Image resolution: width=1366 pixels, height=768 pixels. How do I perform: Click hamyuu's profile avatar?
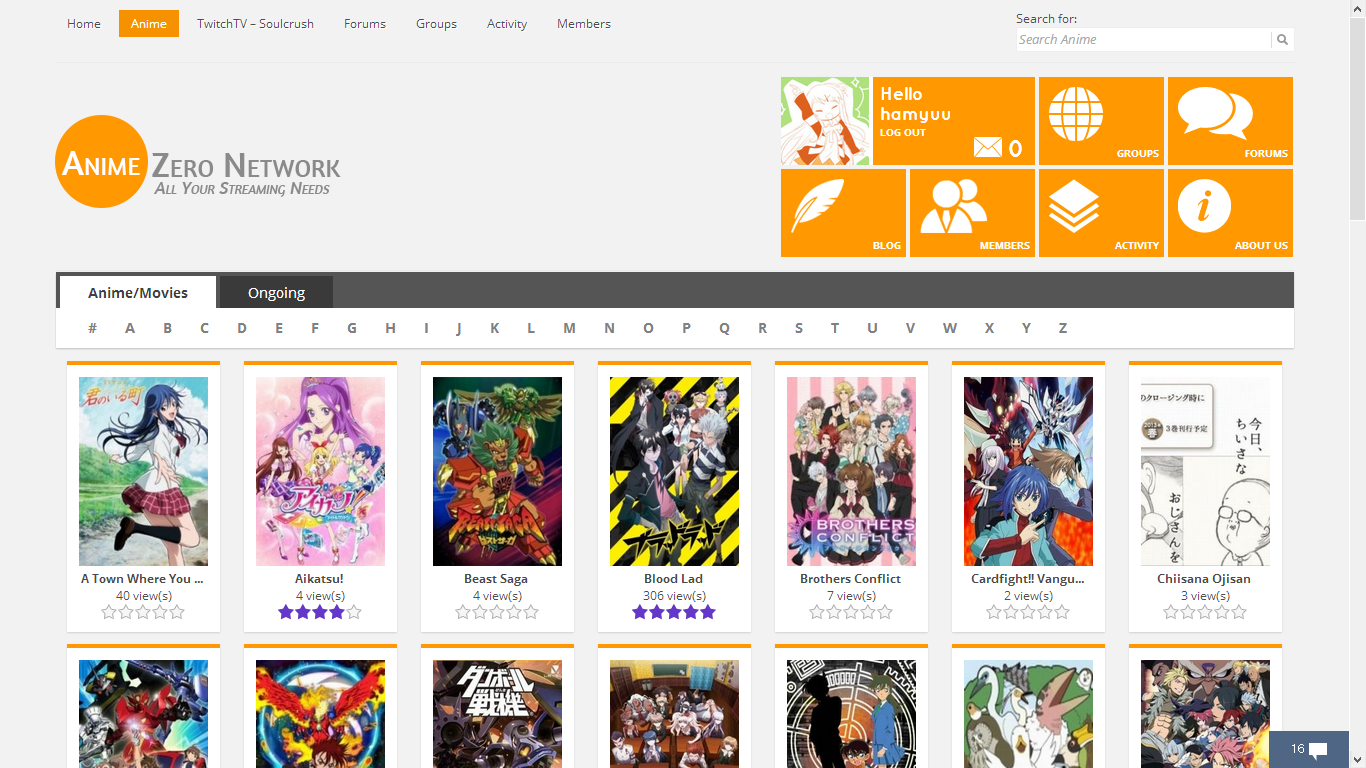pyautogui.click(x=825, y=121)
